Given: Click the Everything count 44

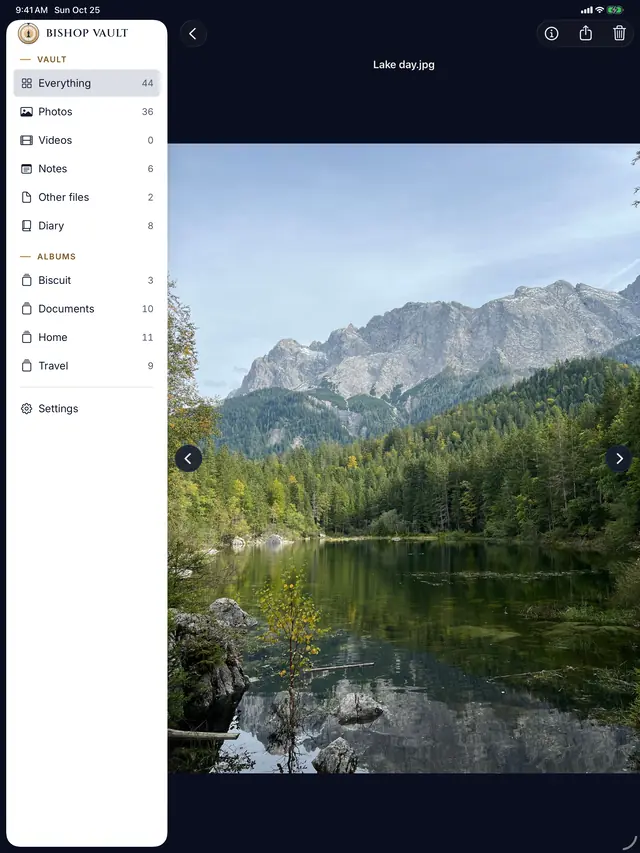Looking at the screenshot, I should [147, 83].
